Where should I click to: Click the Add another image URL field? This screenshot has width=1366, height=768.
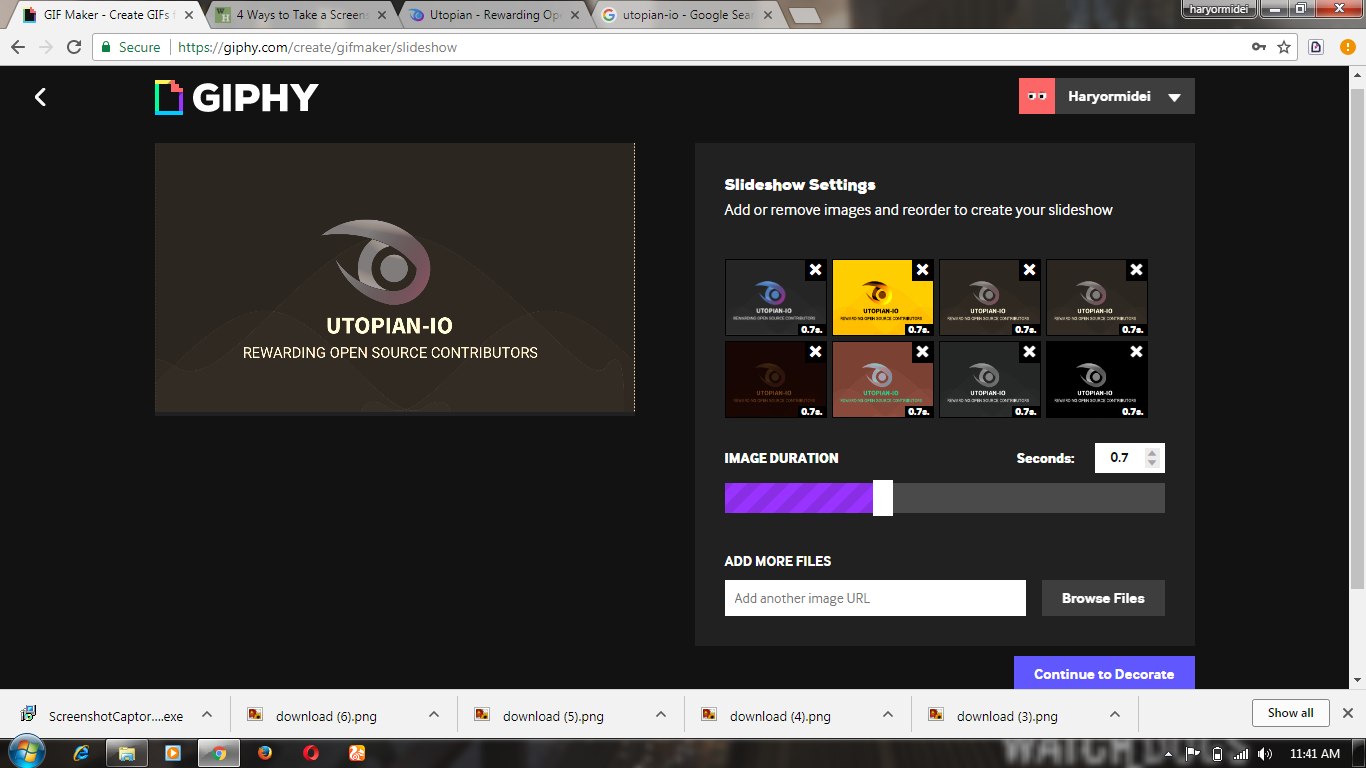click(875, 598)
